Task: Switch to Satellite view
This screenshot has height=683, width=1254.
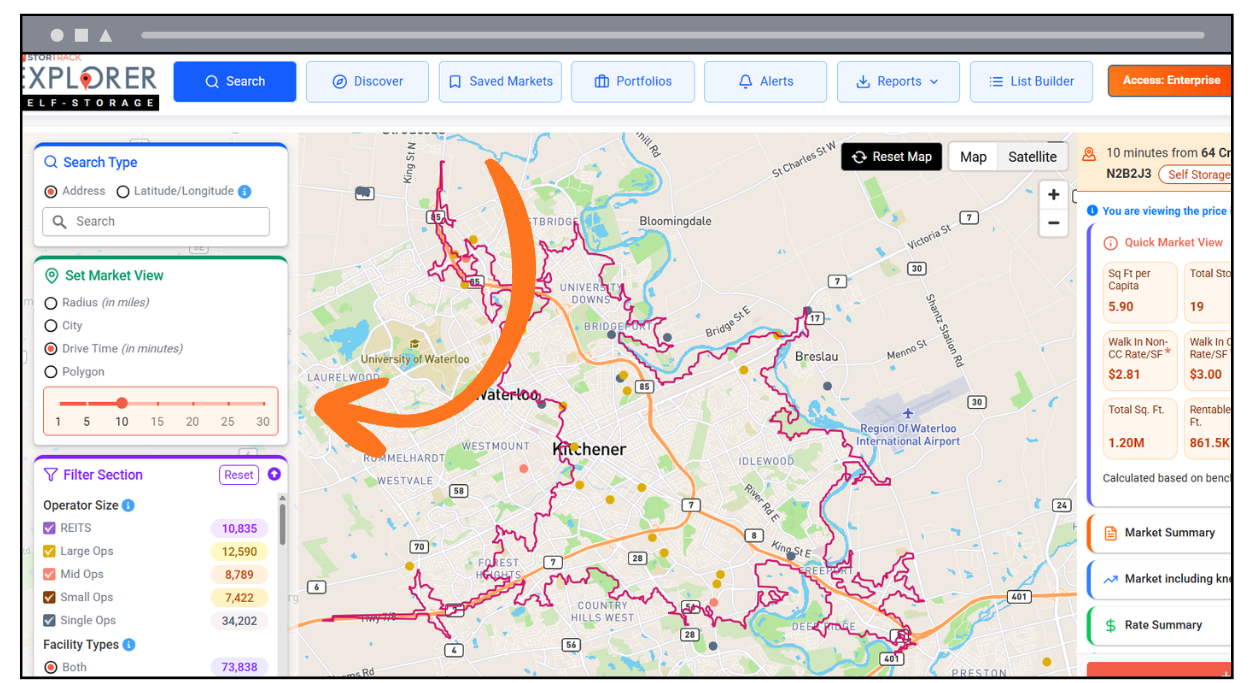Action: (1032, 157)
